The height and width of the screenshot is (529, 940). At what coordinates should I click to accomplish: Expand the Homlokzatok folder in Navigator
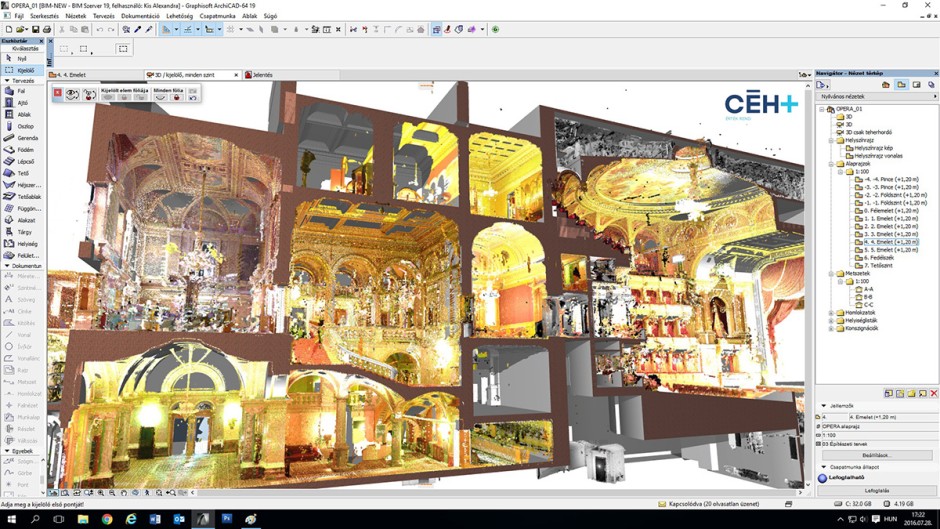(832, 312)
